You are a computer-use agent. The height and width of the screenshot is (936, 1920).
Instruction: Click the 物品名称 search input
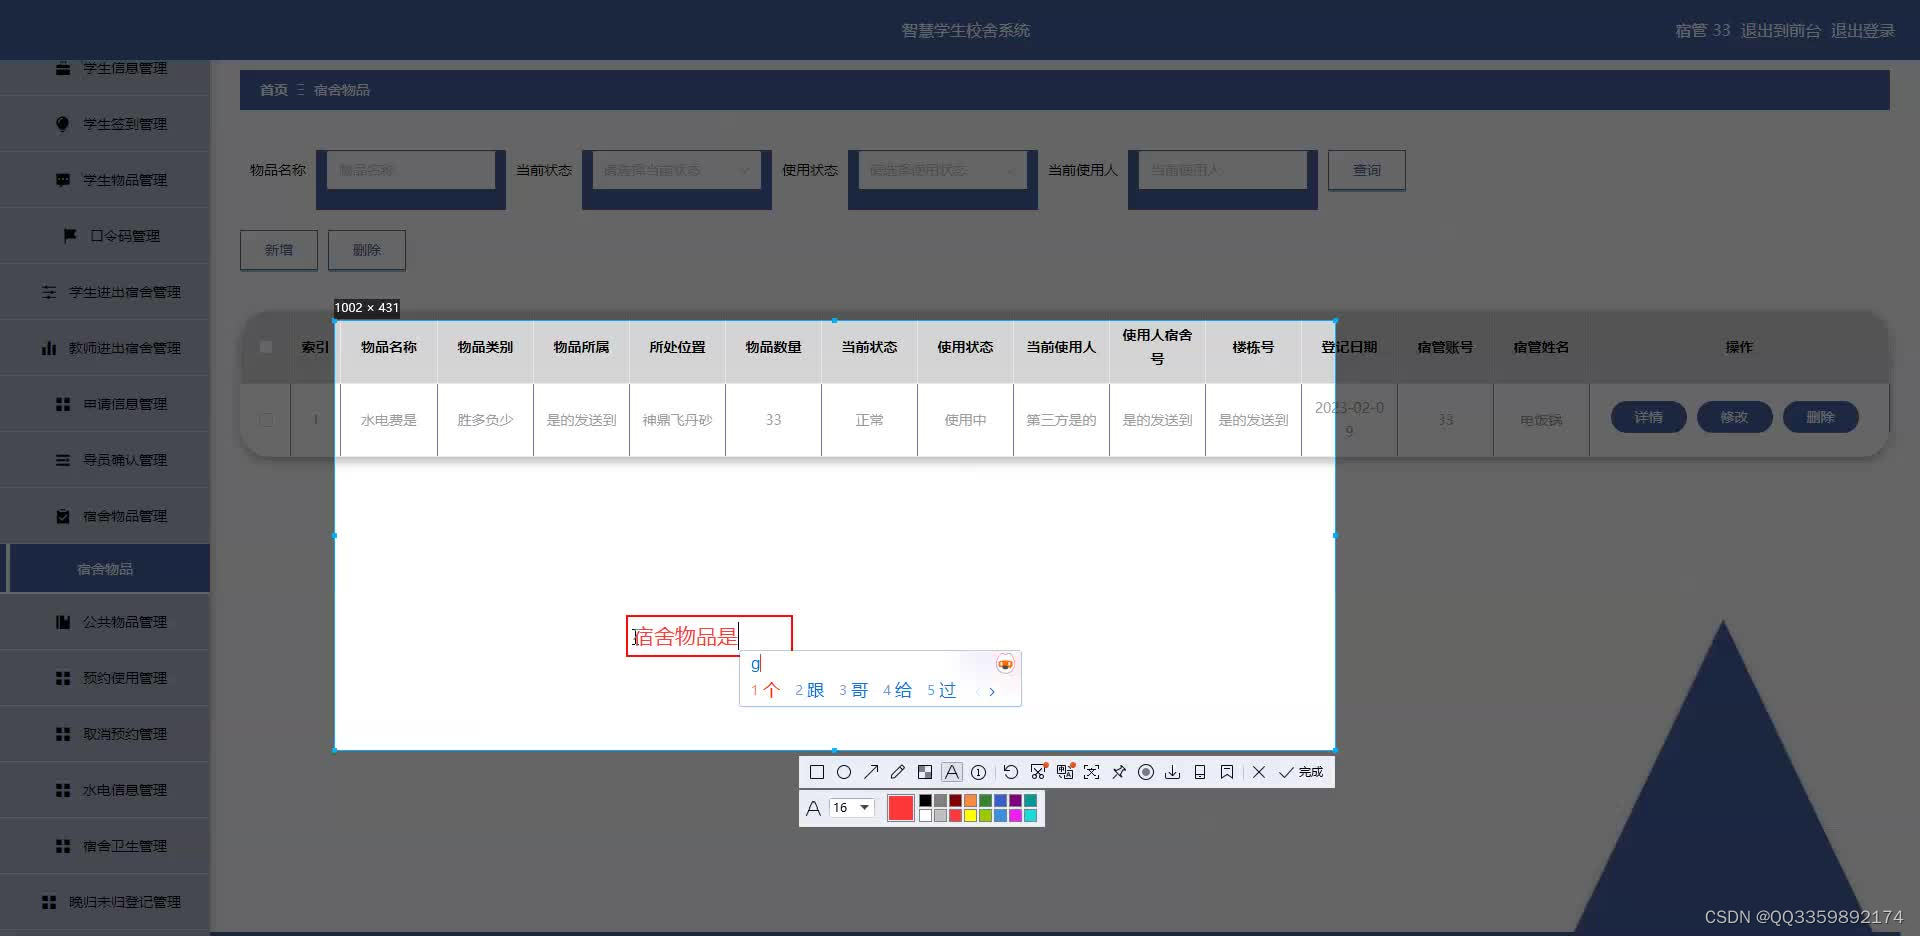pos(411,170)
